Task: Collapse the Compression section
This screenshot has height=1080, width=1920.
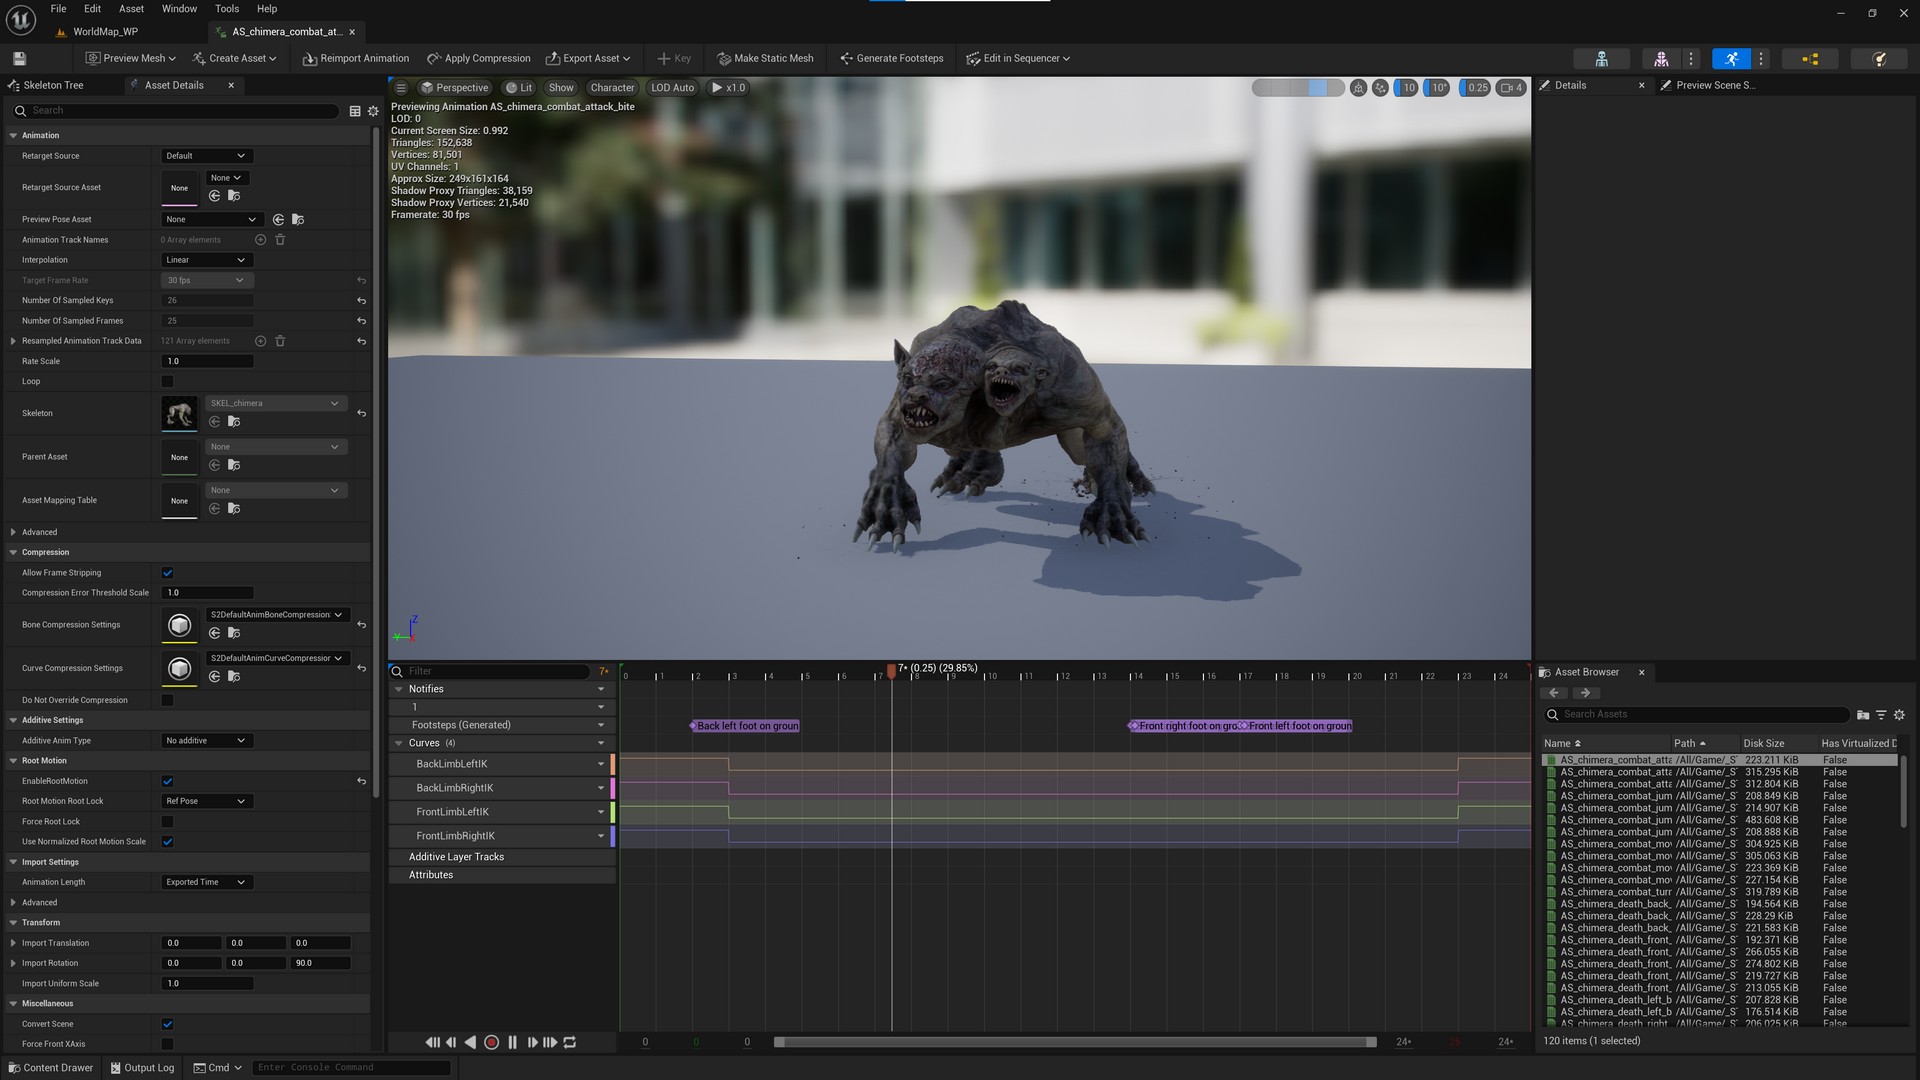Action: pos(13,552)
